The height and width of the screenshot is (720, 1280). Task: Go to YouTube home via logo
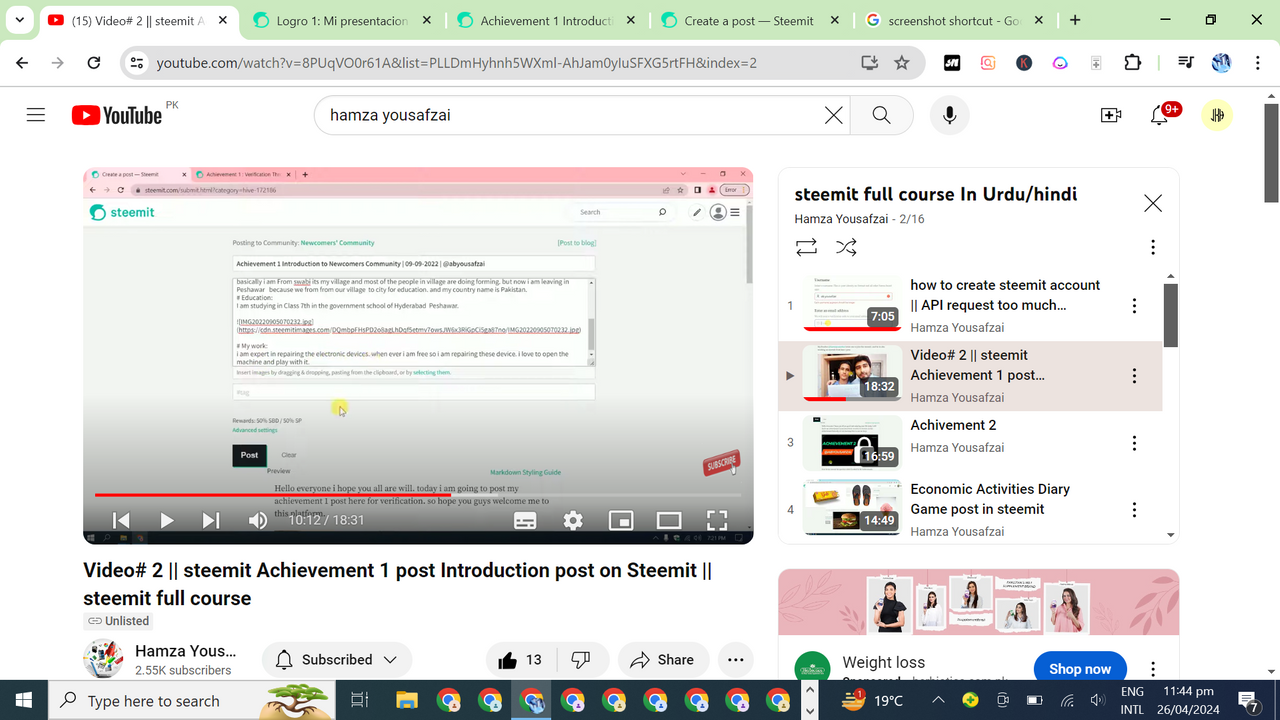pyautogui.click(x=117, y=115)
